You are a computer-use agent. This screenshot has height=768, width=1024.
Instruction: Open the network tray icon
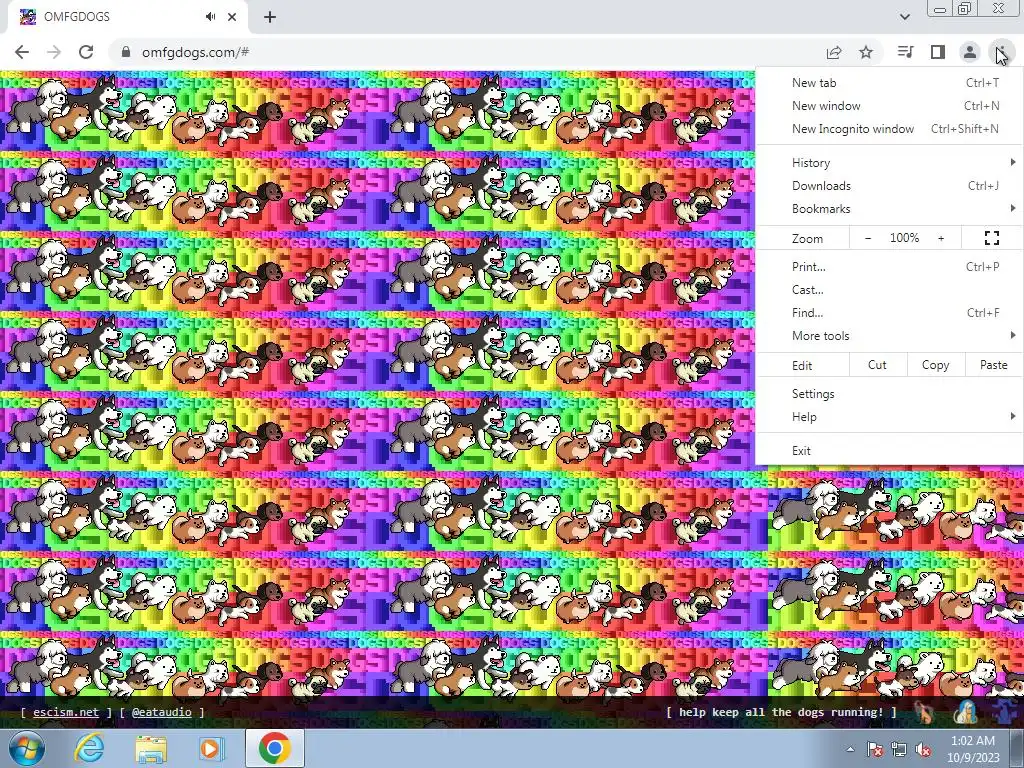899,749
